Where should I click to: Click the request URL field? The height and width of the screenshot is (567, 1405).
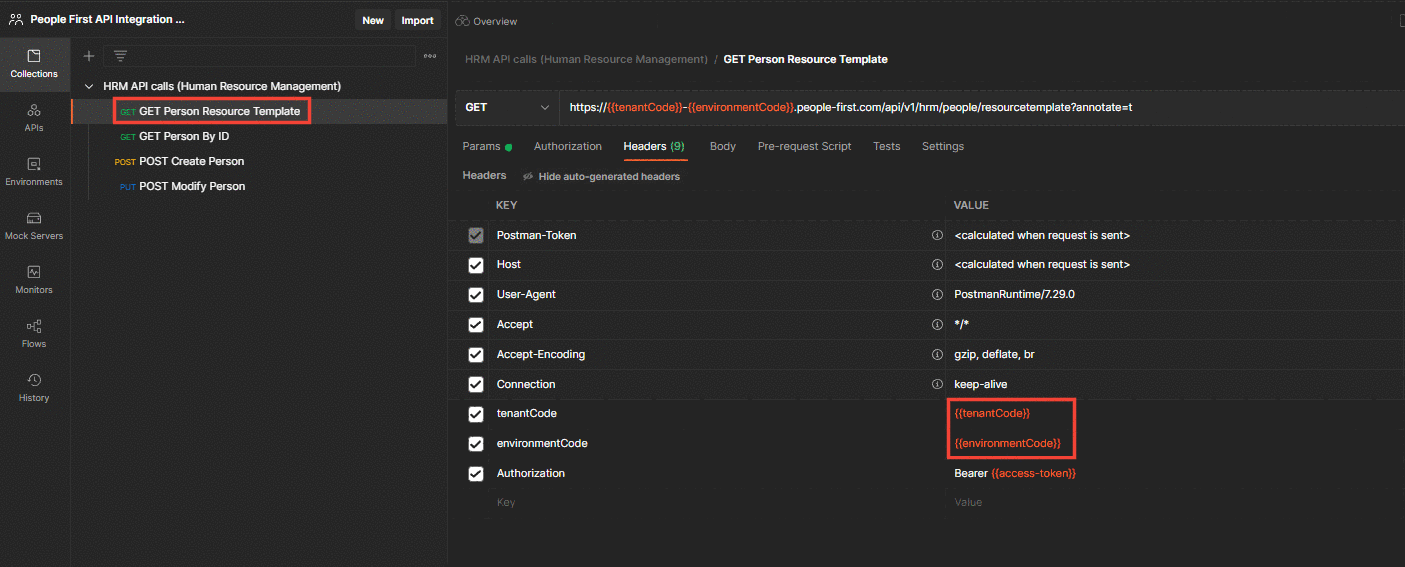pos(982,107)
